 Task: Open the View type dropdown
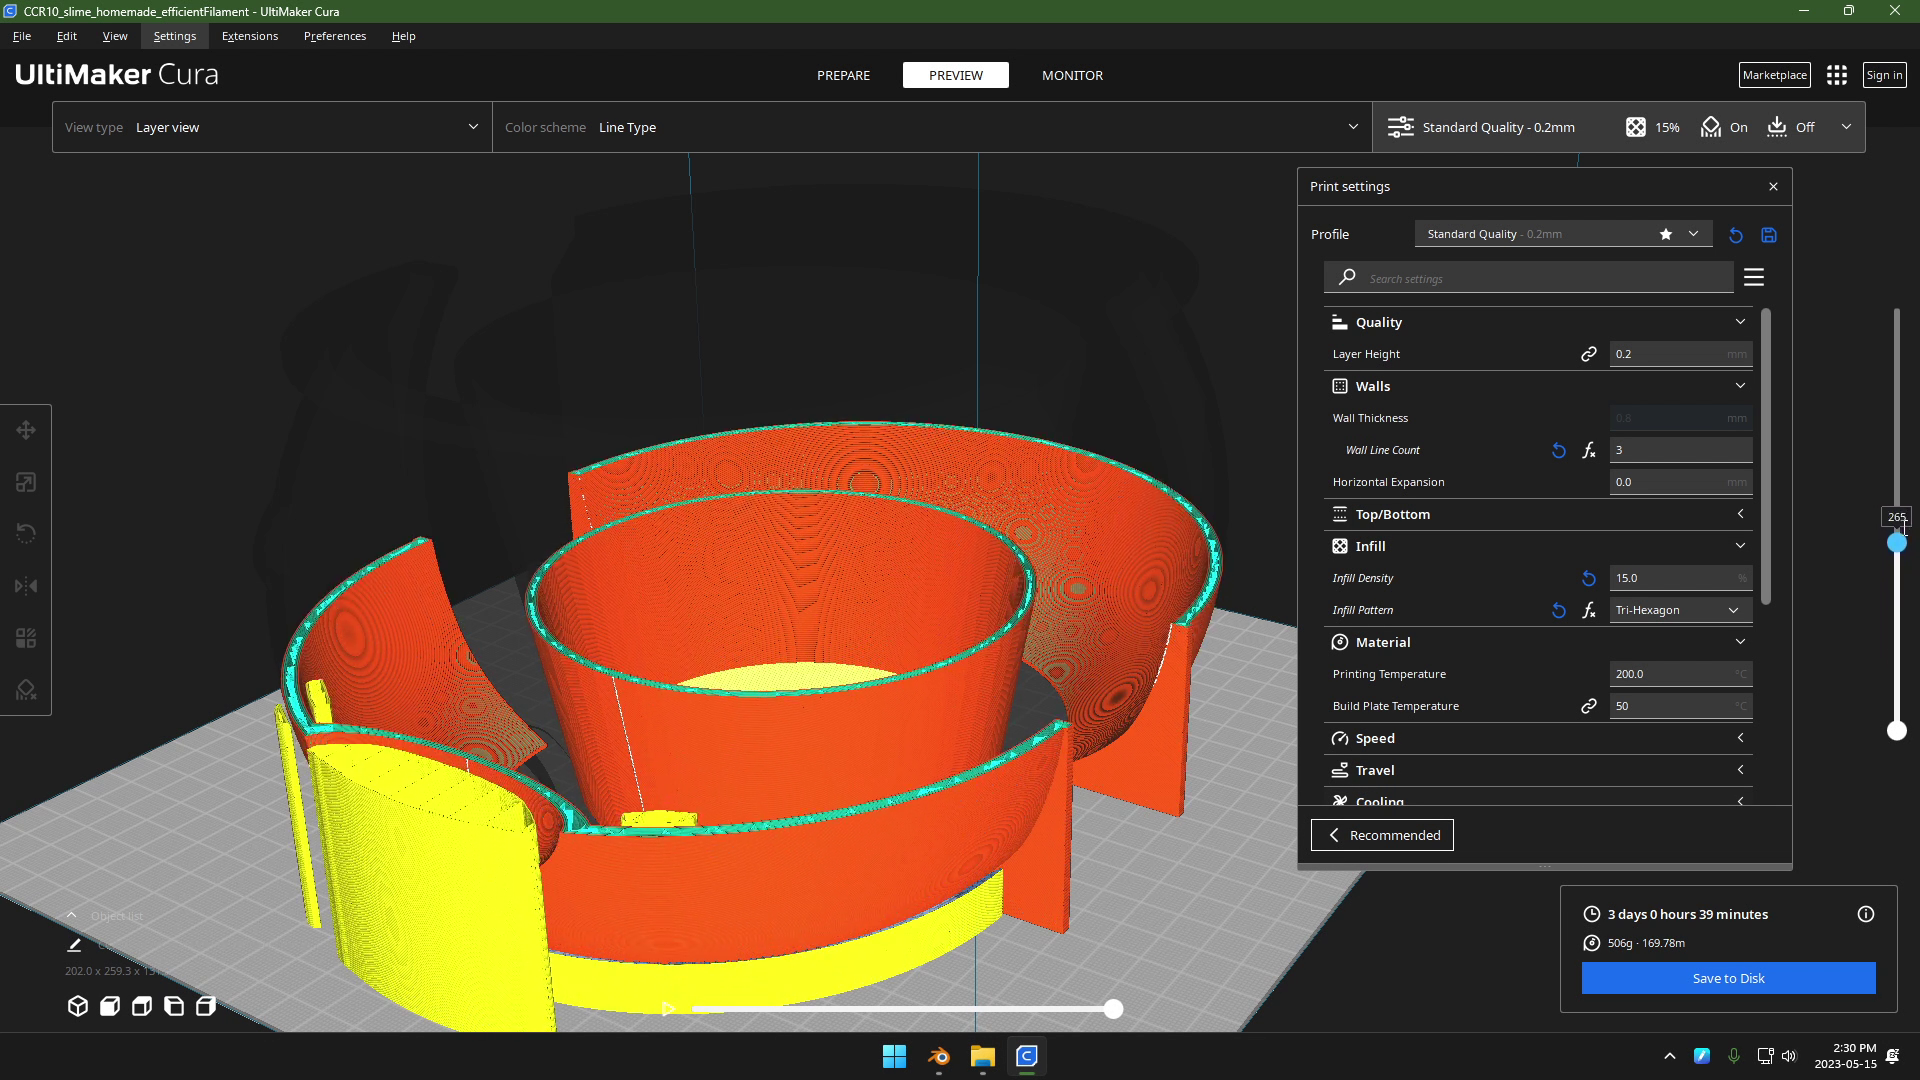tap(272, 127)
